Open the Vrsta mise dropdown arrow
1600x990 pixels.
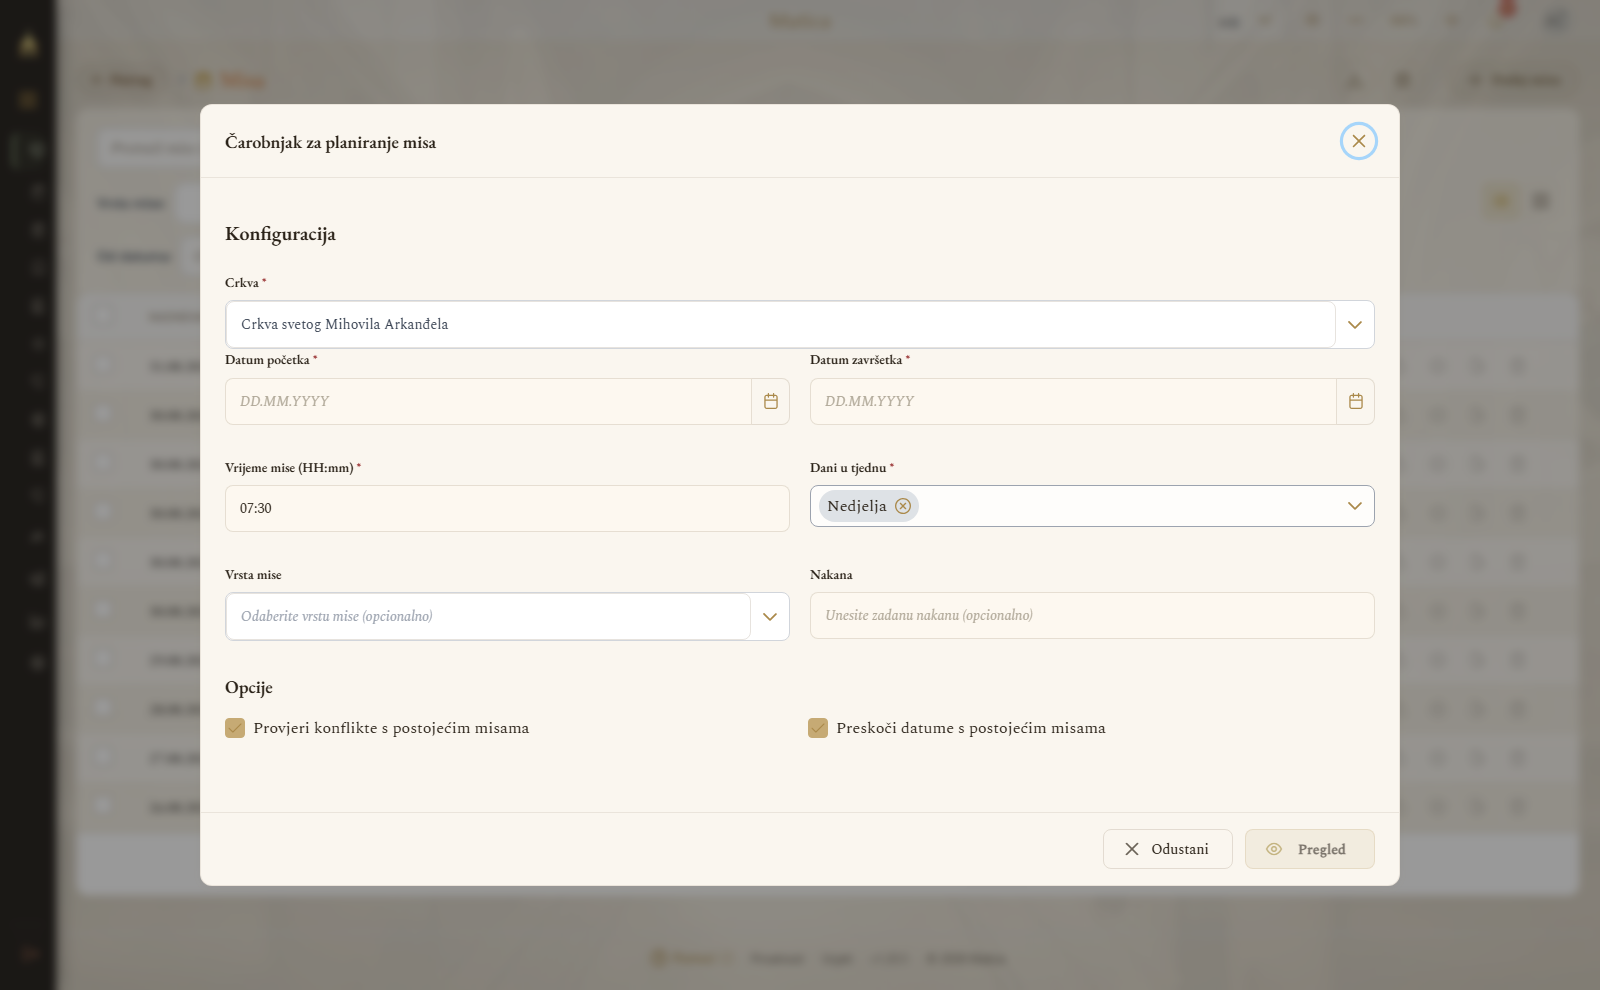[770, 617]
